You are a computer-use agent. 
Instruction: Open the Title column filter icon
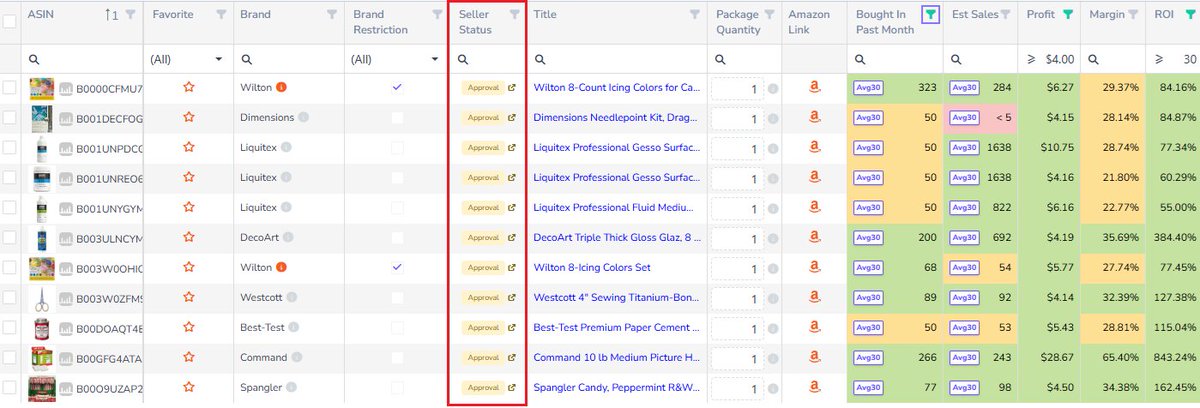coord(695,15)
